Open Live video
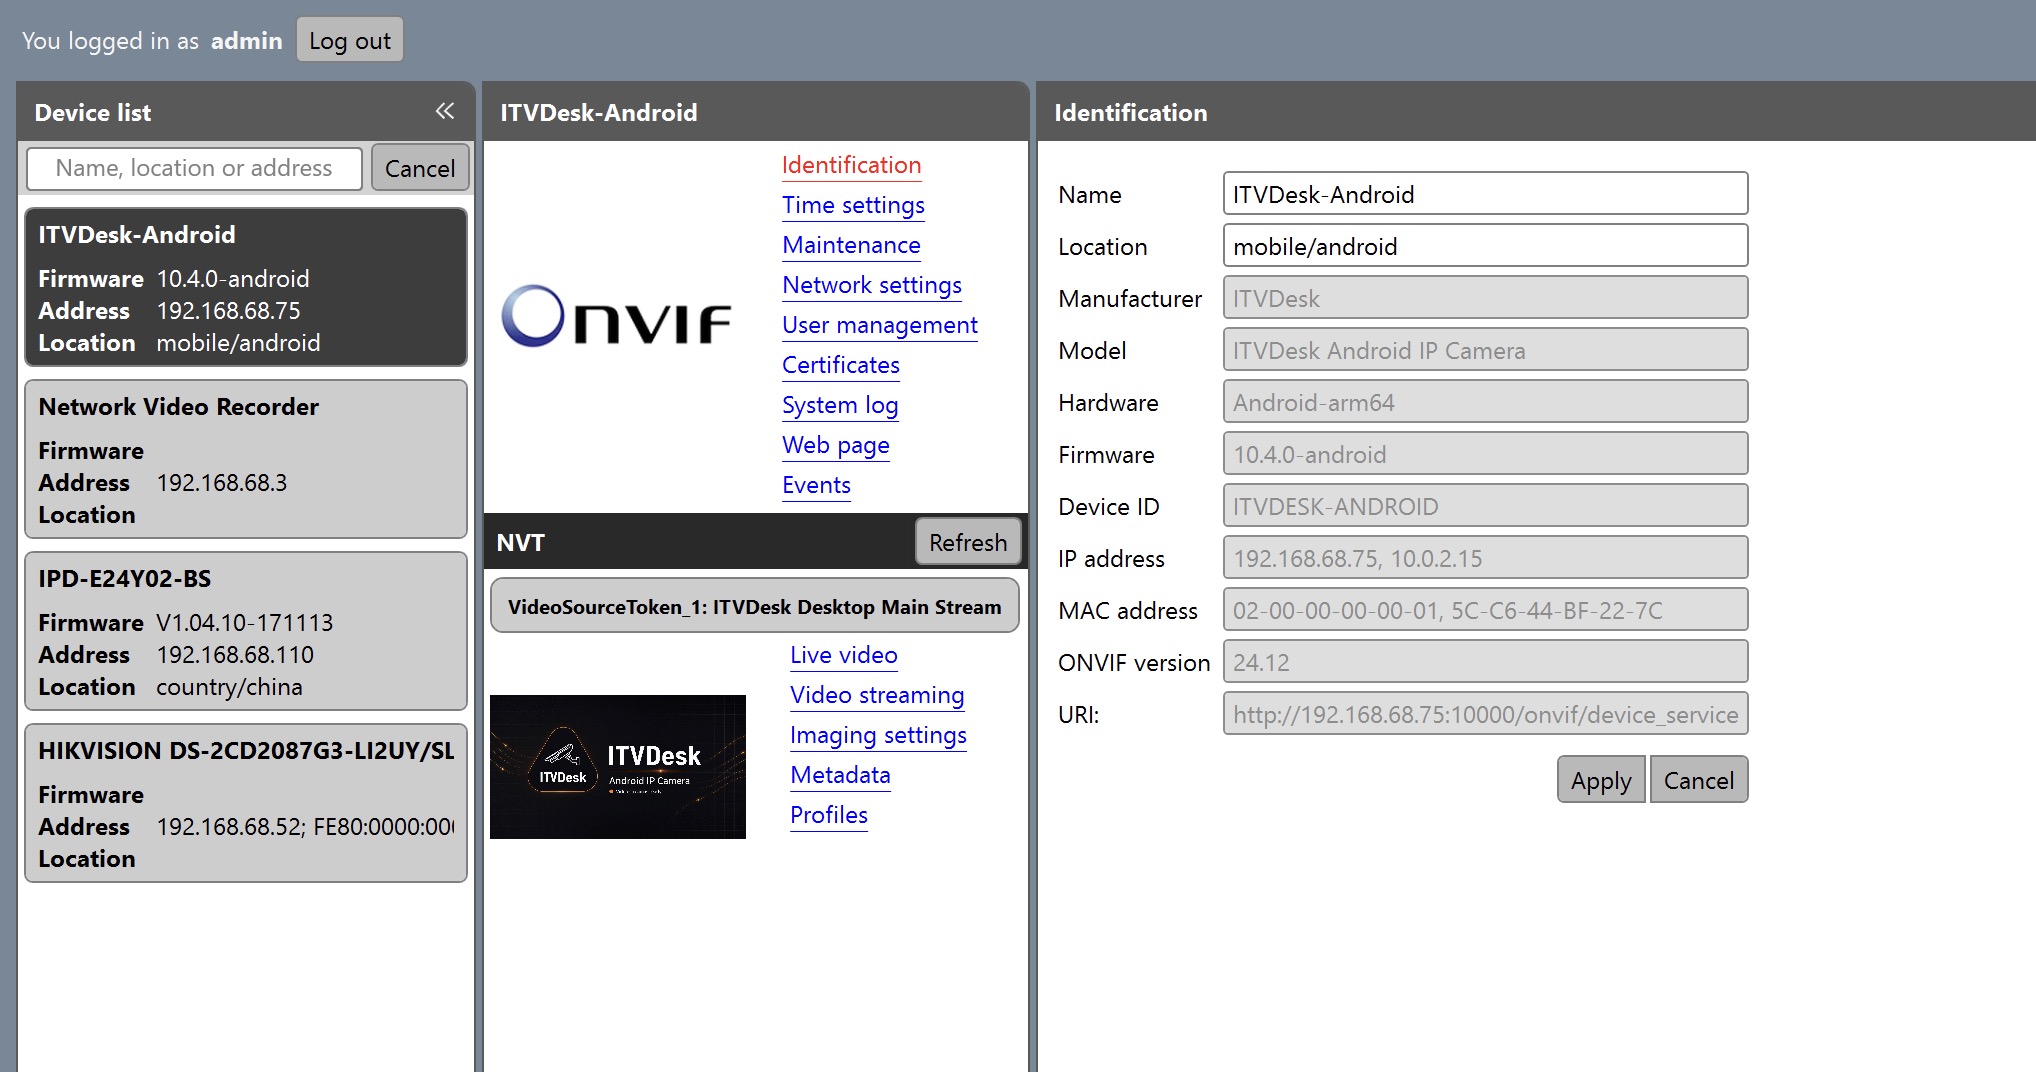2036x1072 pixels. pos(844,655)
